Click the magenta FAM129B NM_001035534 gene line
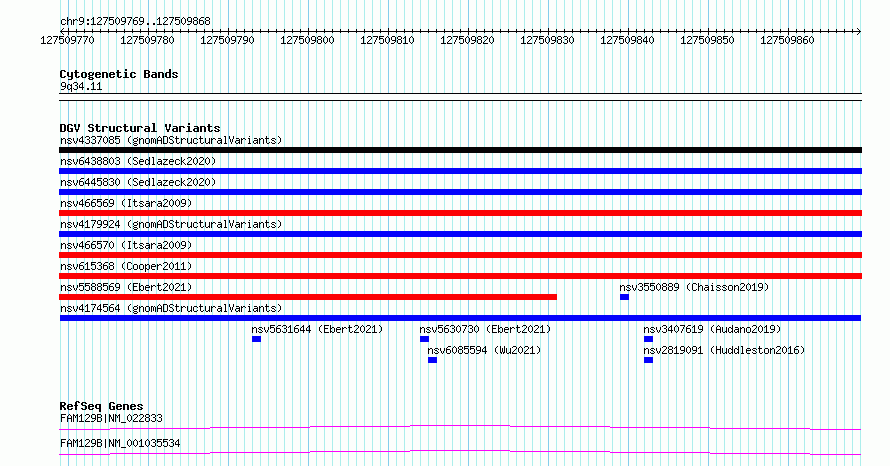Screen dimensions: 890x466 tap(460, 452)
